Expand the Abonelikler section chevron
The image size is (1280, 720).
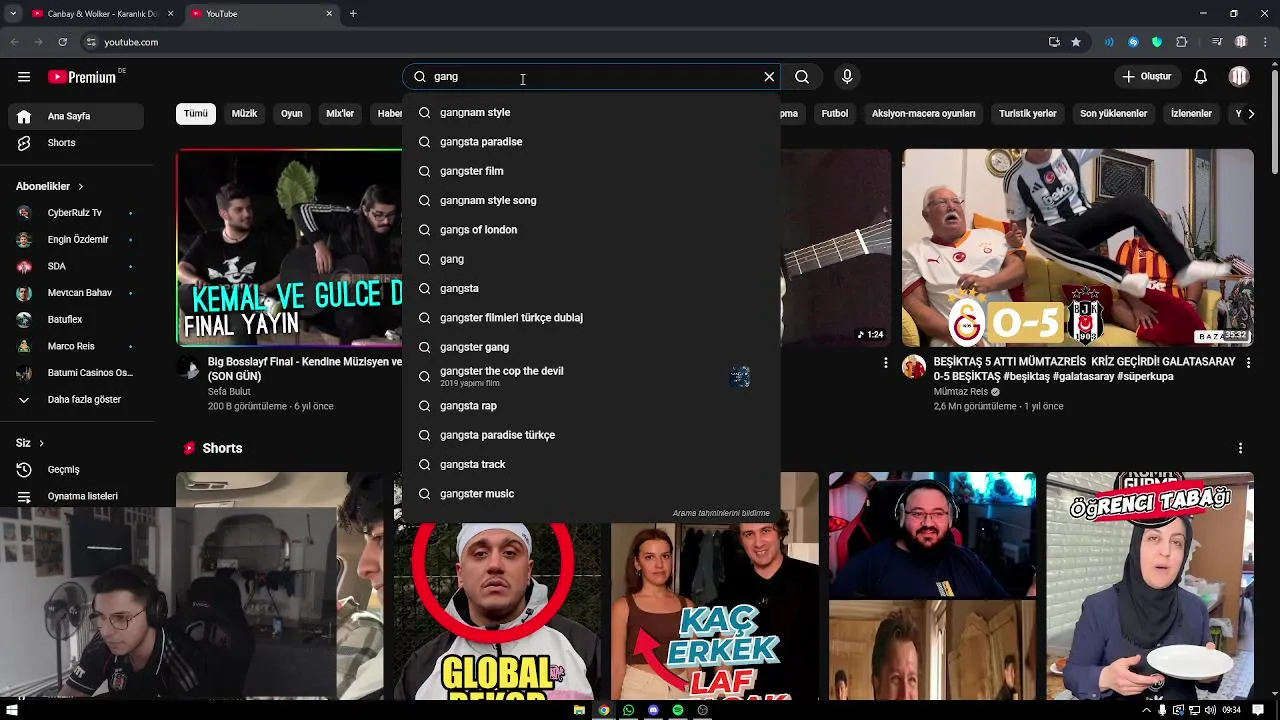coord(81,187)
